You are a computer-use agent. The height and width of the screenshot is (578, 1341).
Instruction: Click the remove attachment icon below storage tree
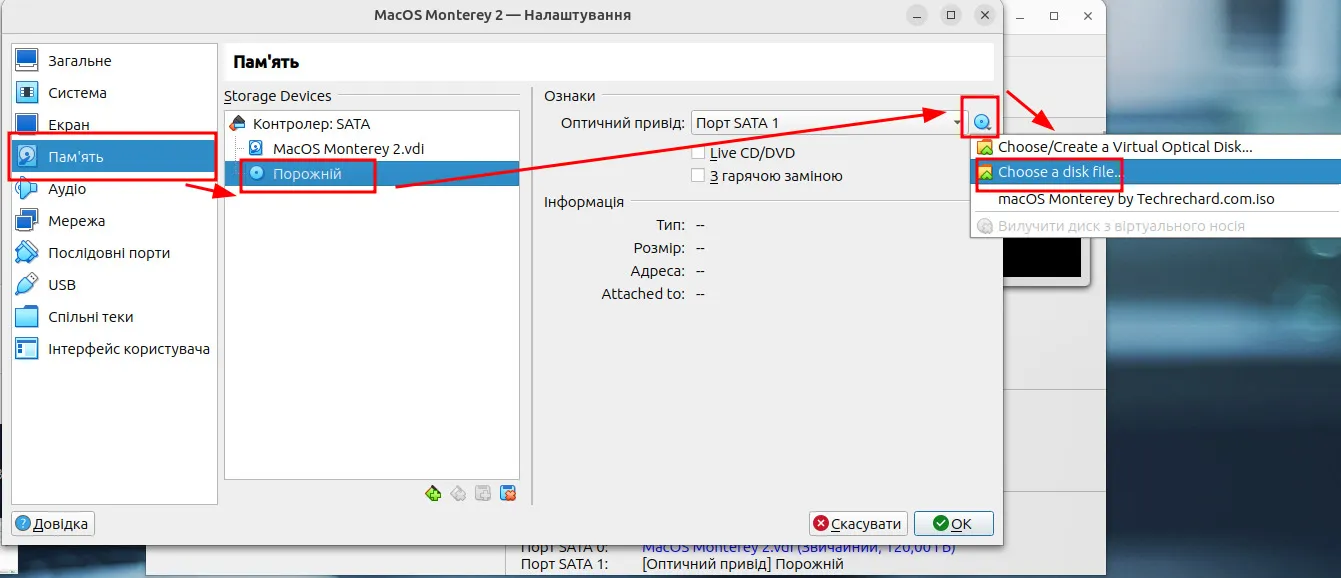[x=508, y=493]
